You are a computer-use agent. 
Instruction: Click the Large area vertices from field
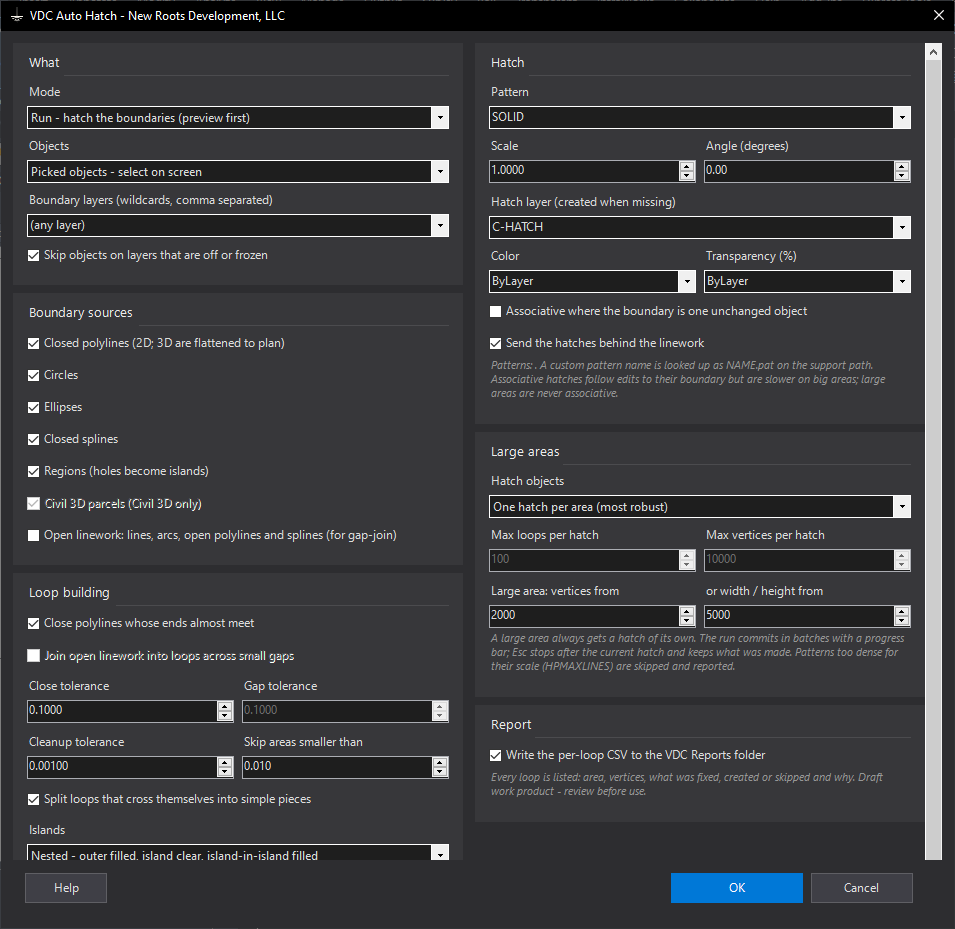coord(583,615)
